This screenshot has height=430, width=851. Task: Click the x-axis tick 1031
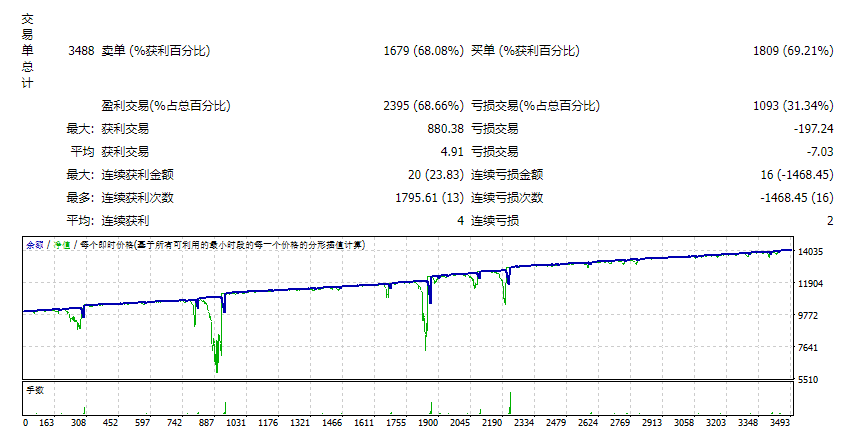[236, 422]
